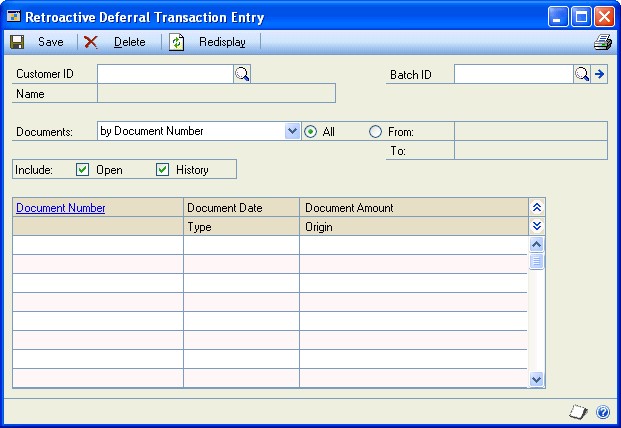621x428 pixels.
Task: Click the To range field
Action: 531,150
